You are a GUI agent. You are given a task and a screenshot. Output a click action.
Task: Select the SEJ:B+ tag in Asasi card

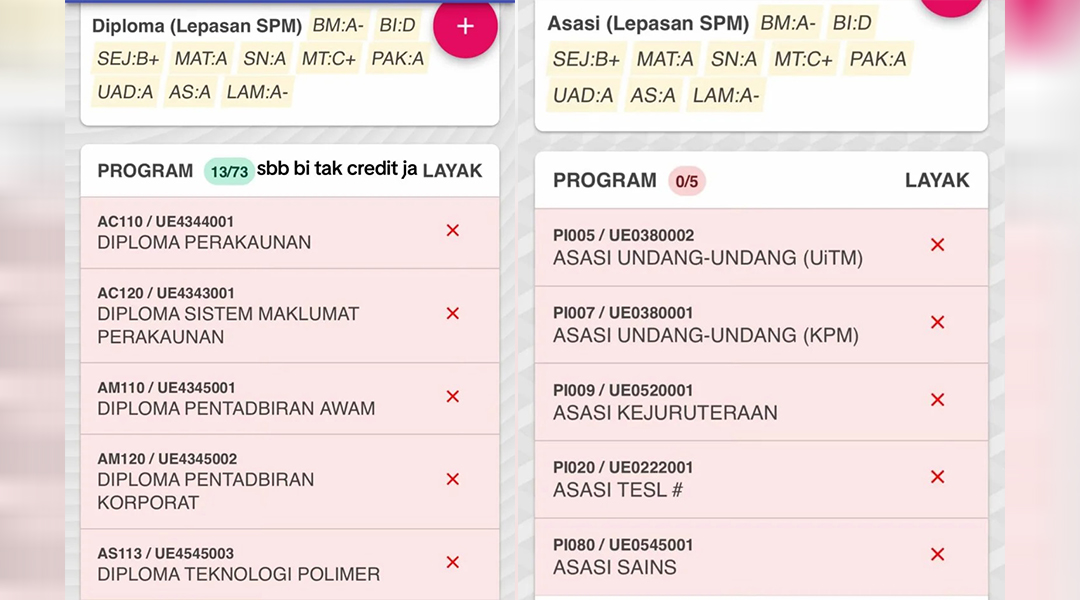586,59
